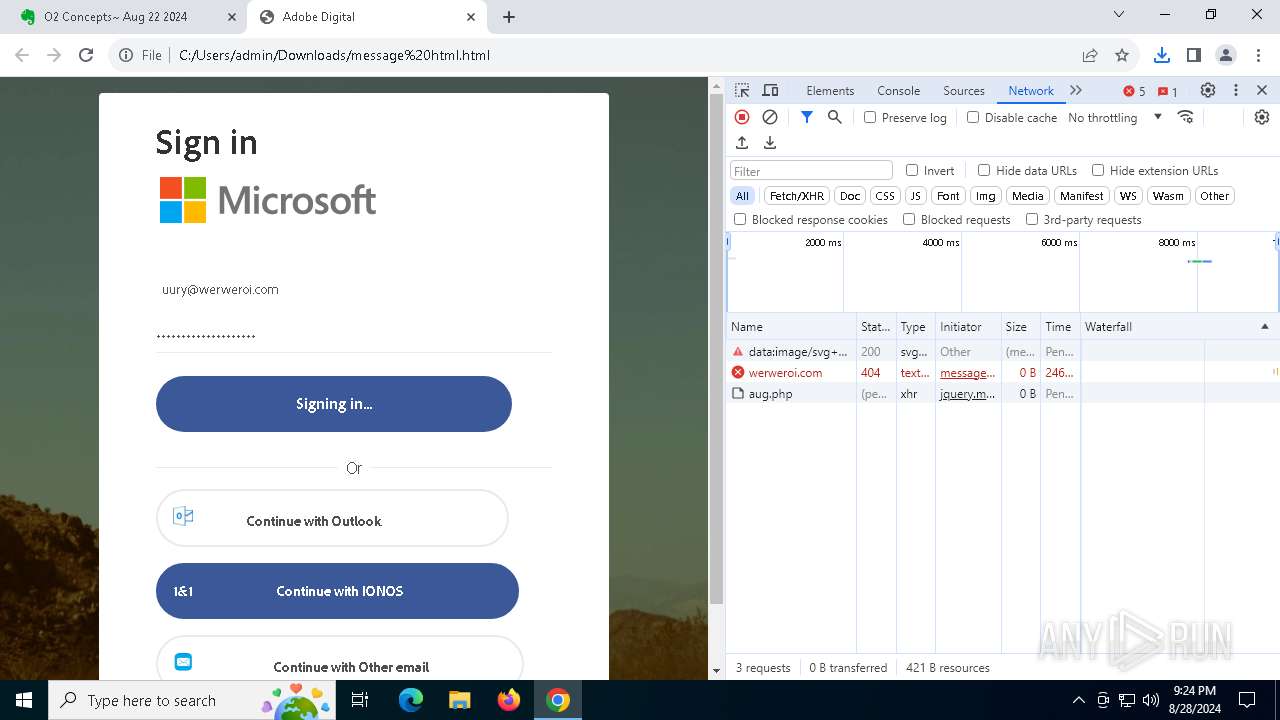1280x720 pixels.
Task: Check Blocked response cookies
Action: tap(740, 219)
